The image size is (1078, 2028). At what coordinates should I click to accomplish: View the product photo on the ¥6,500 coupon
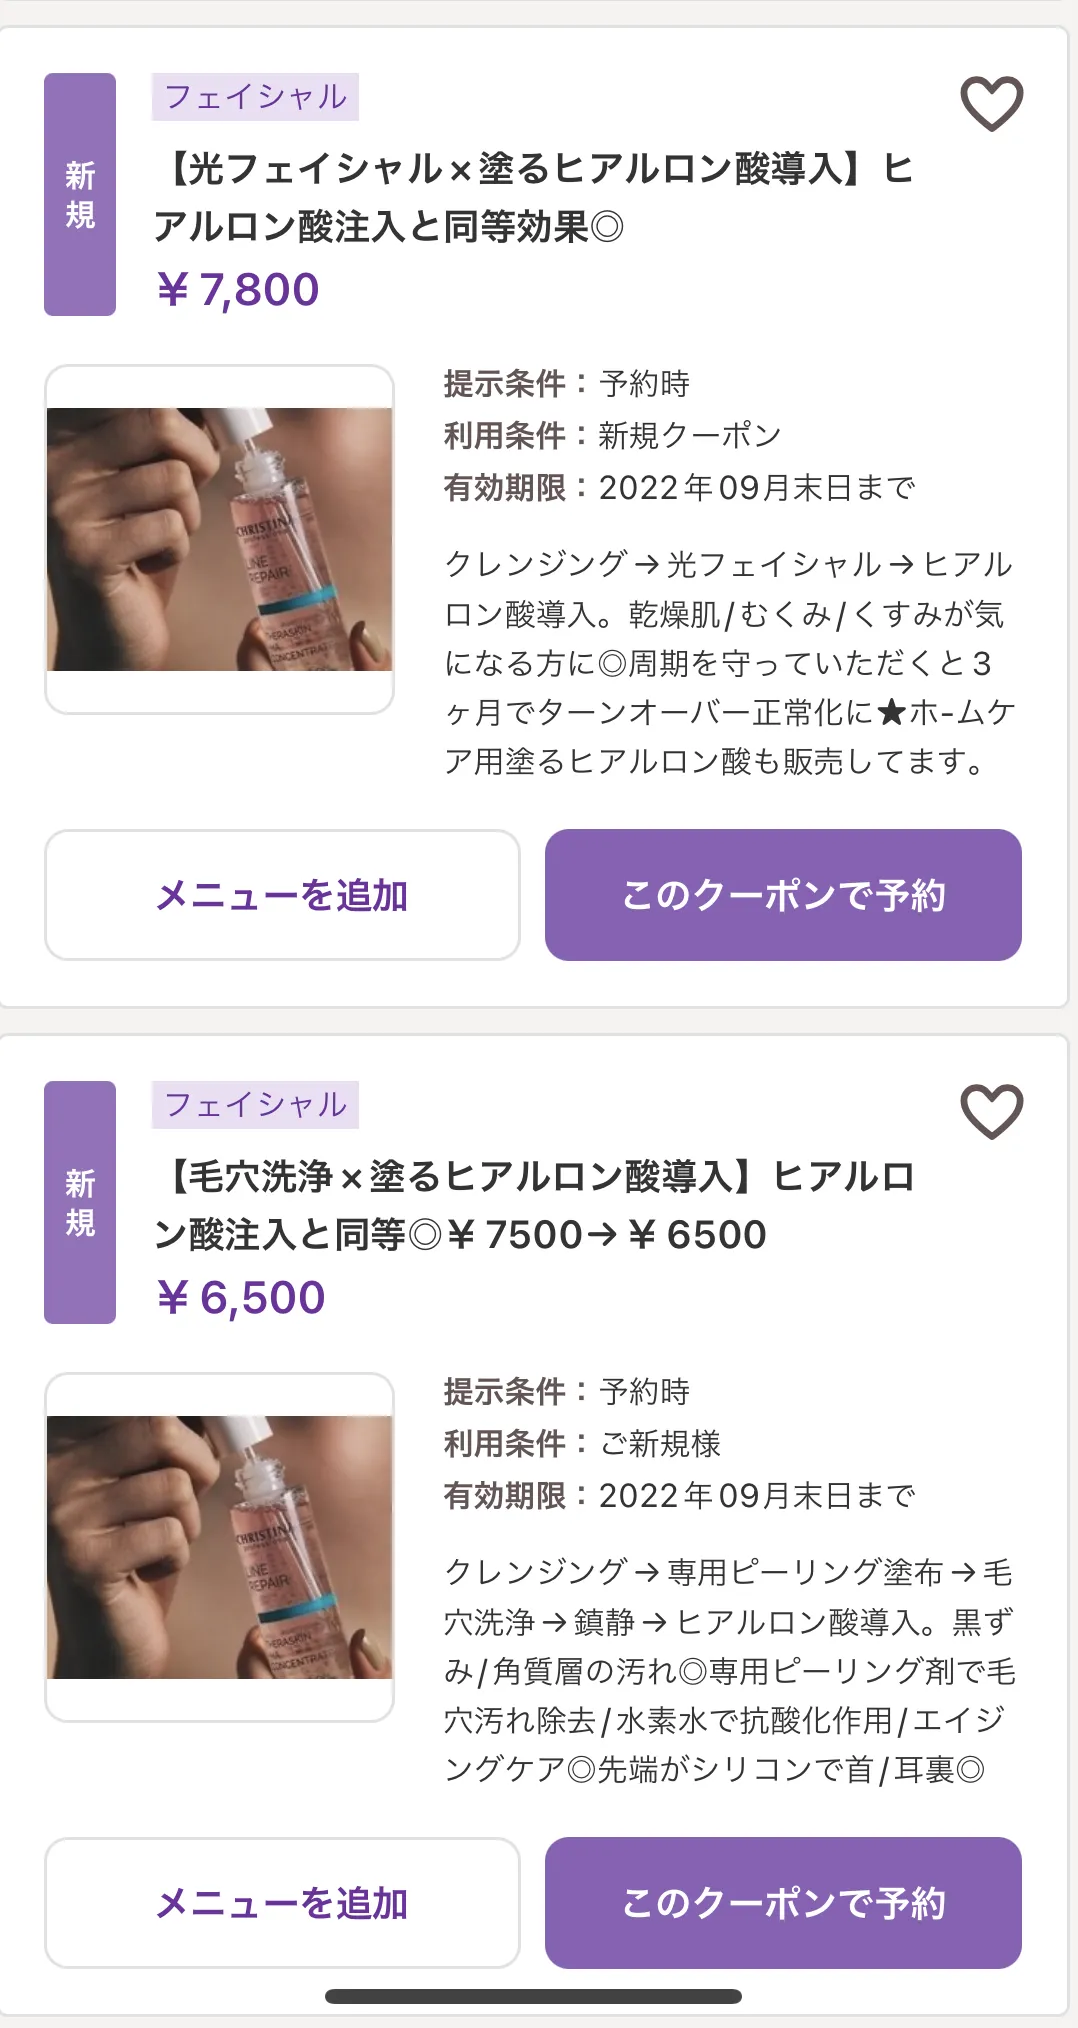(x=219, y=1547)
